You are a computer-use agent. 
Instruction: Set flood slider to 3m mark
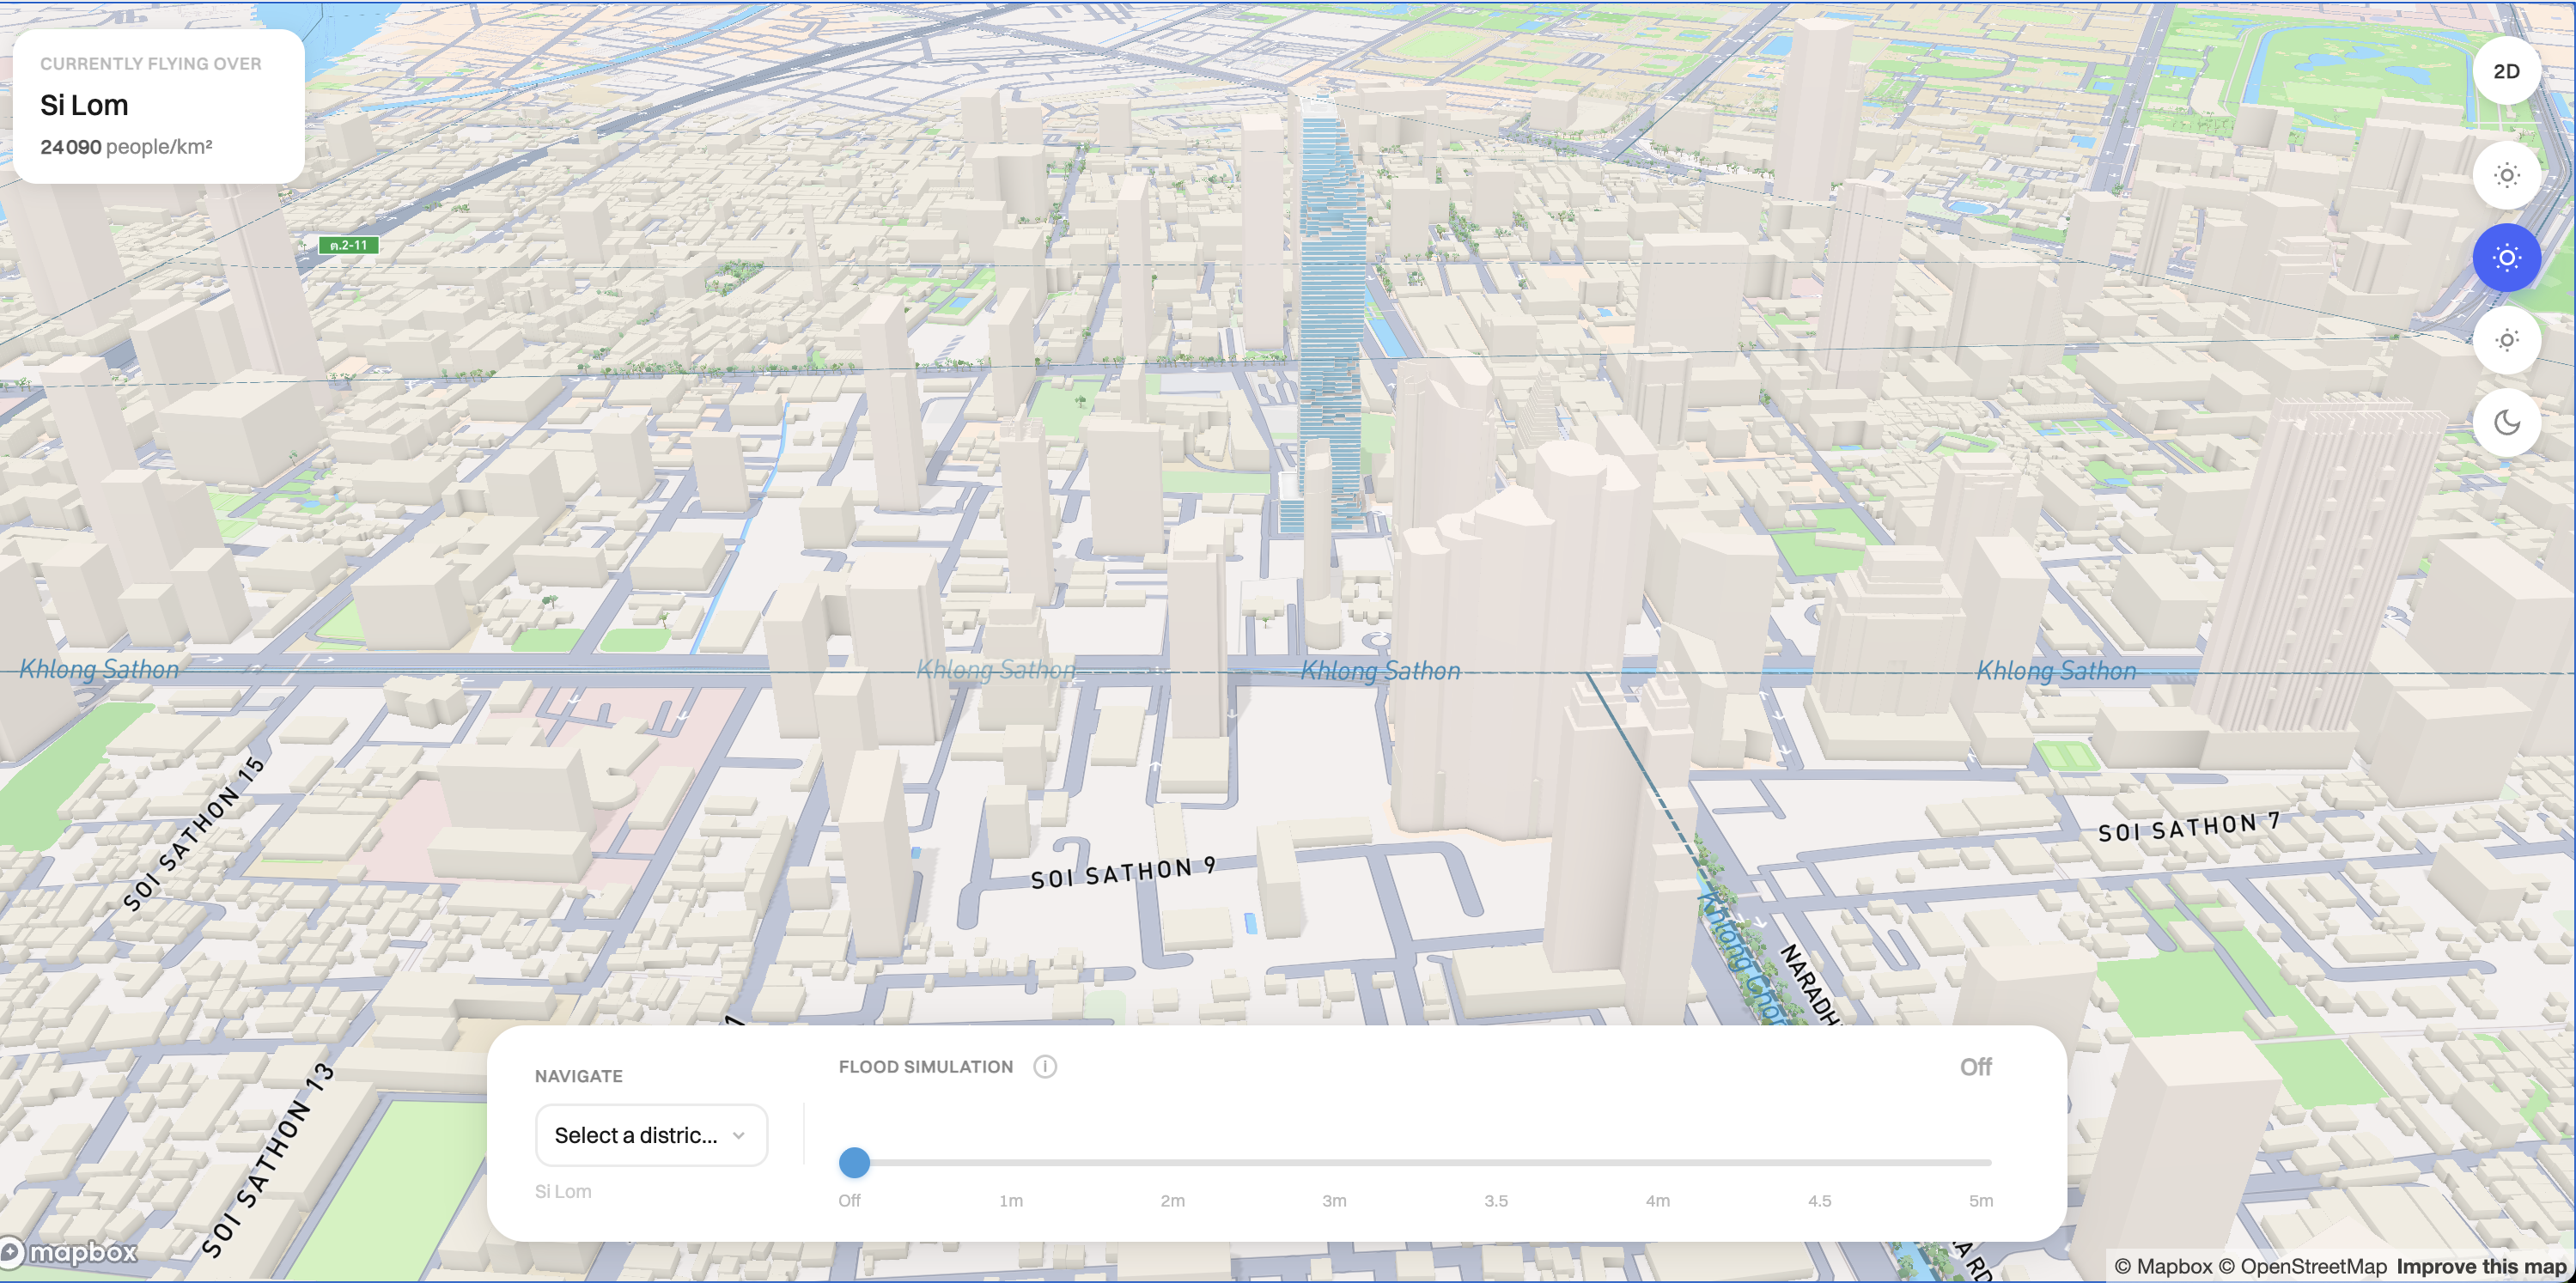click(x=1334, y=1200)
